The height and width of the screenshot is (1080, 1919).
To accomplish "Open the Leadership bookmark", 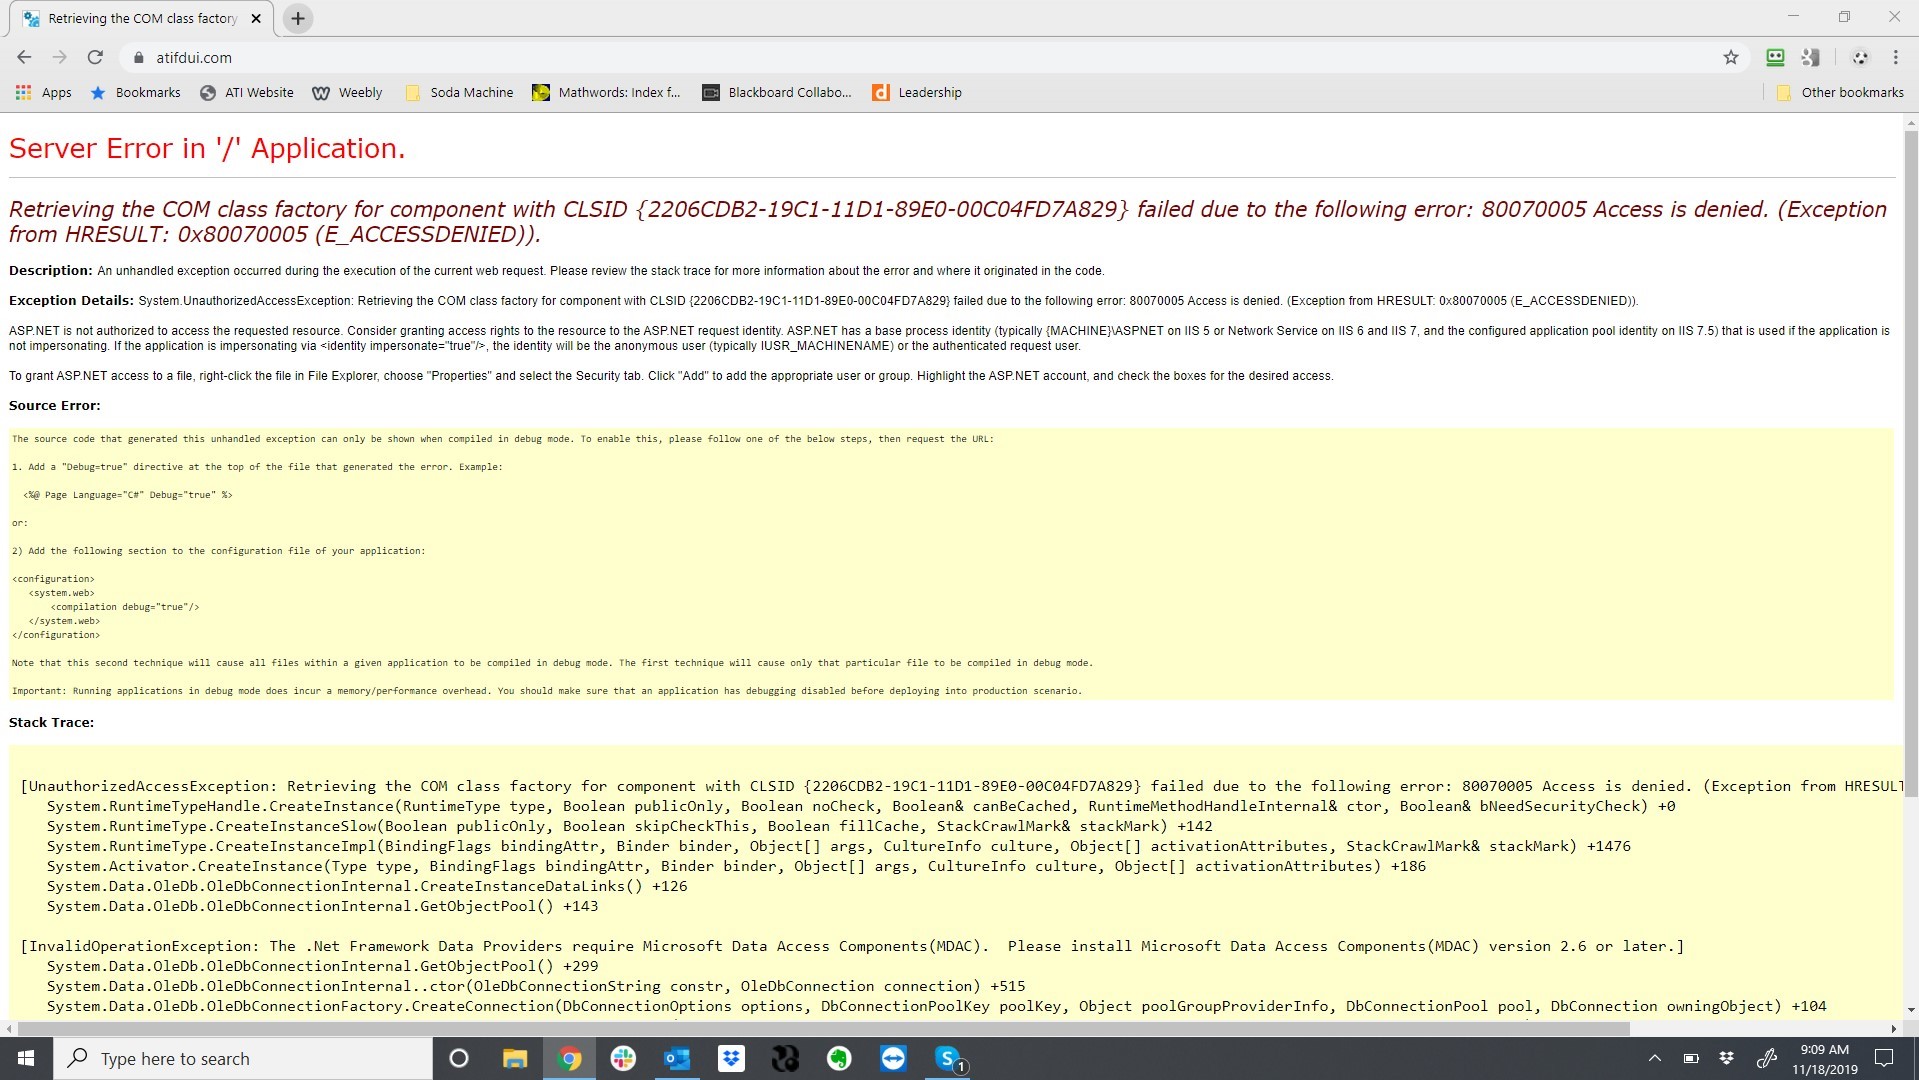I will pos(917,92).
